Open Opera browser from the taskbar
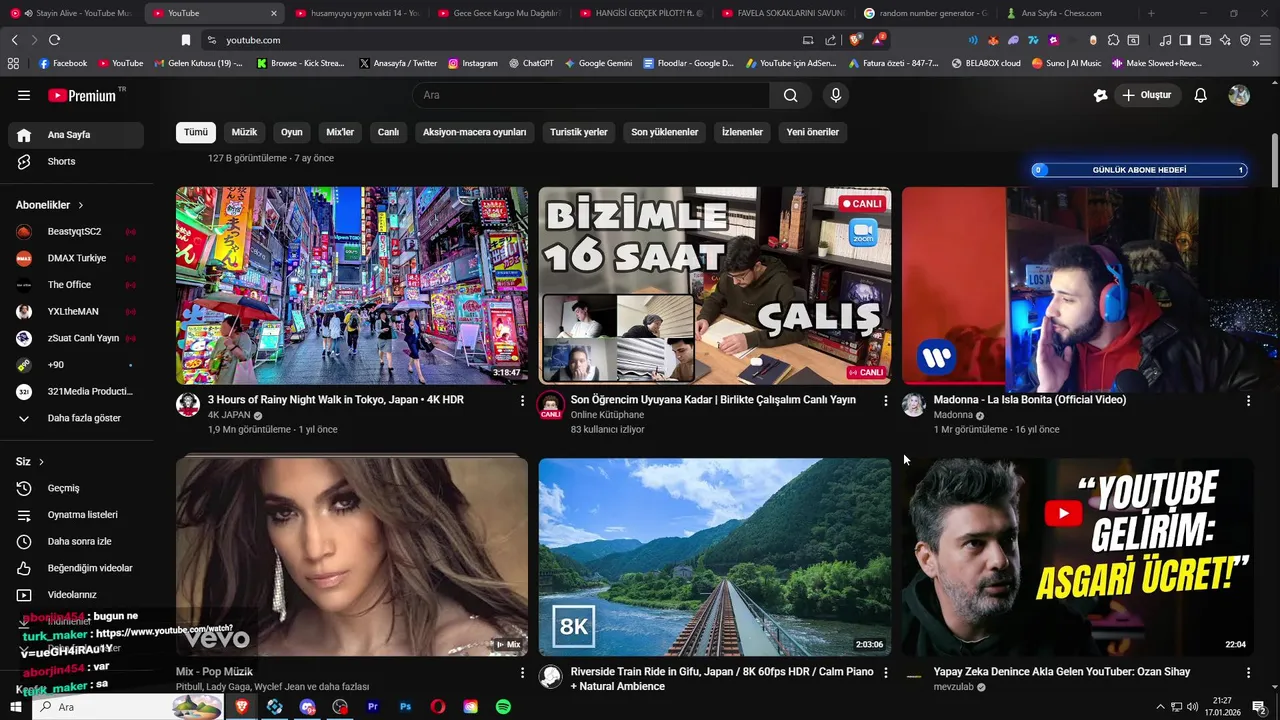This screenshot has height=720, width=1280. tap(438, 707)
